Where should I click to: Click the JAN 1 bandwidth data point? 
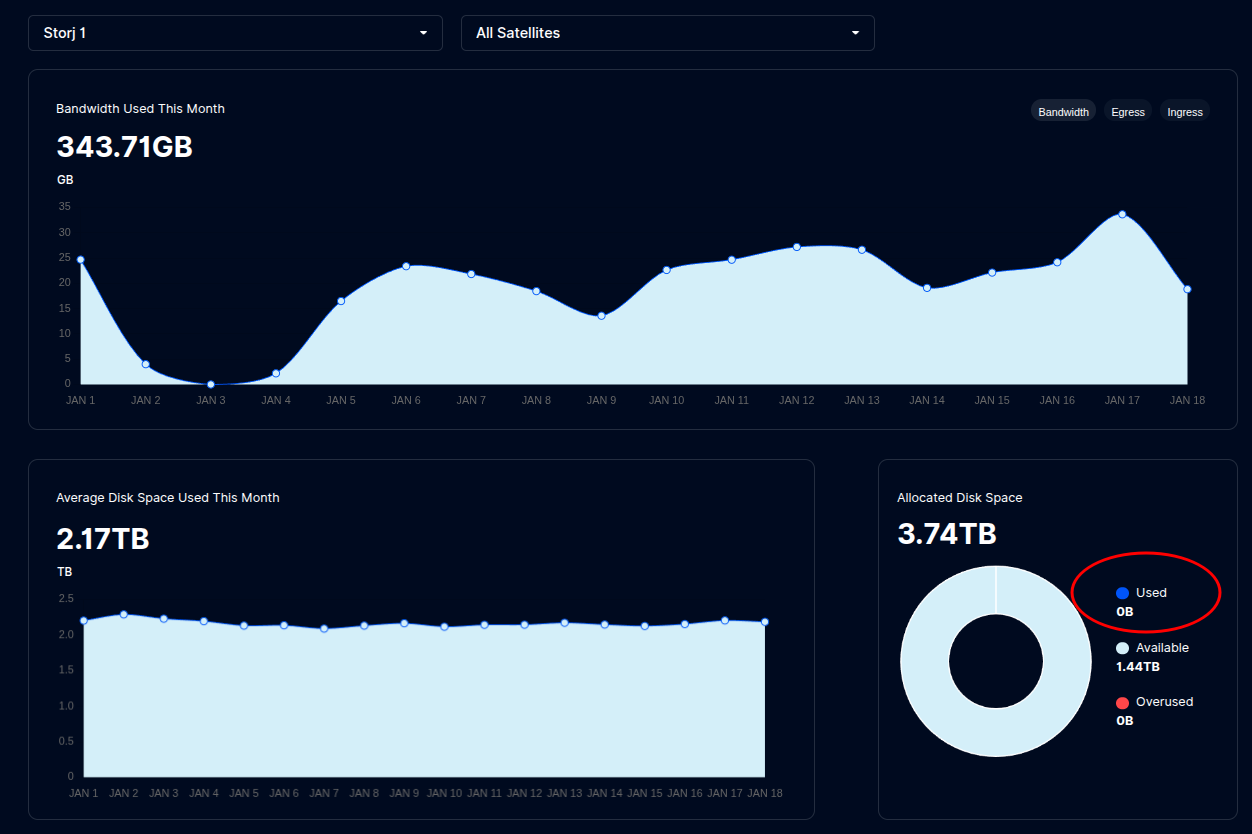(81, 260)
